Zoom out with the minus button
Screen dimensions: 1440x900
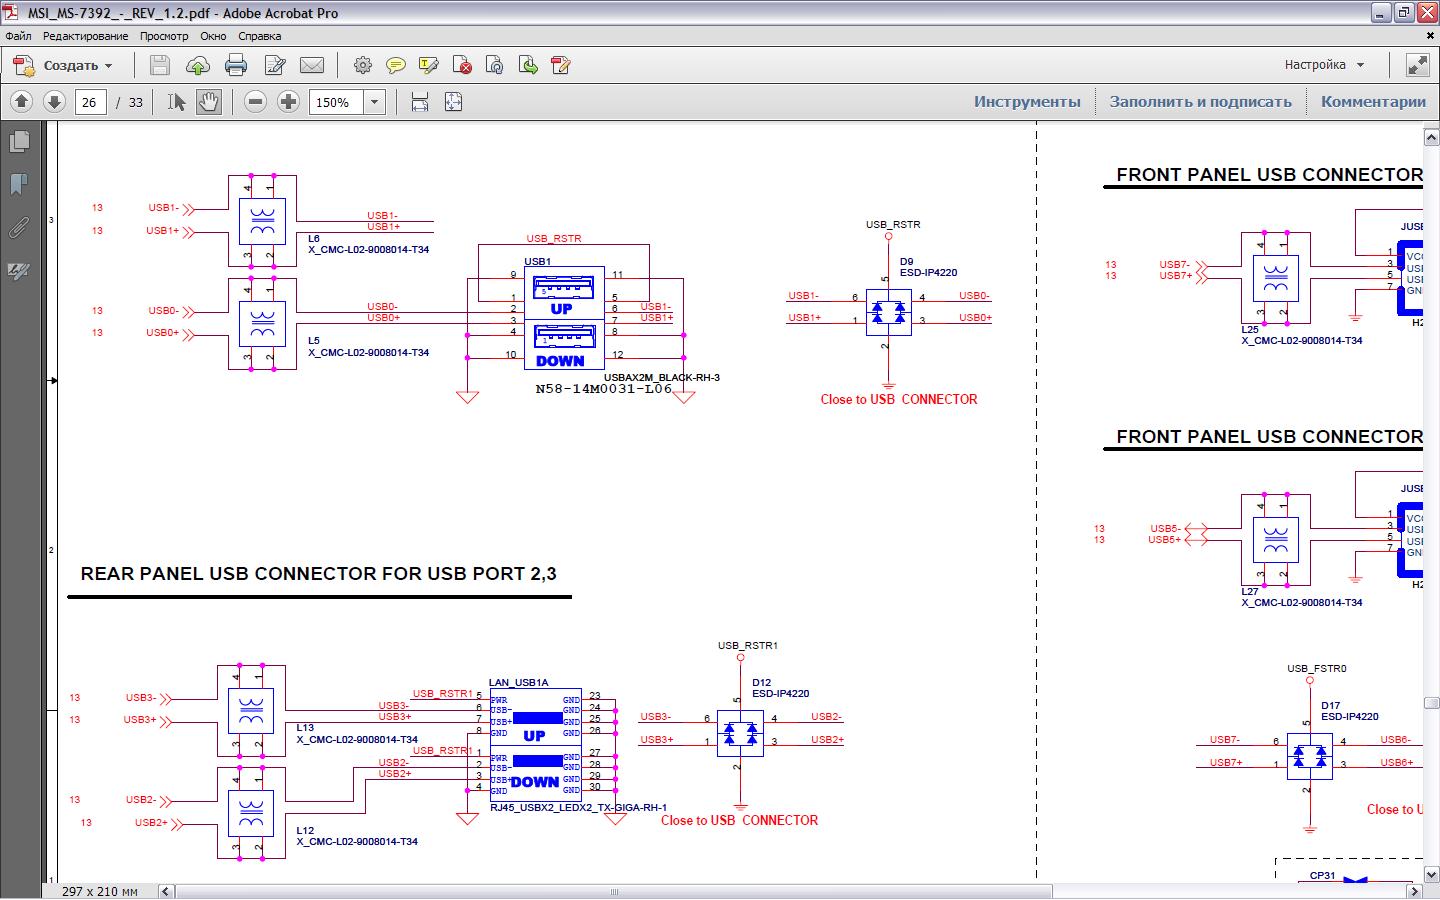pos(256,102)
